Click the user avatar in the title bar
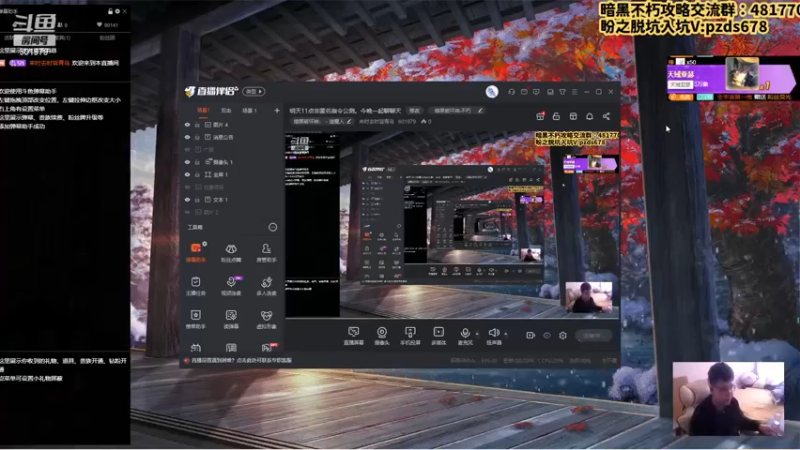The width and height of the screenshot is (800, 450). [492, 91]
